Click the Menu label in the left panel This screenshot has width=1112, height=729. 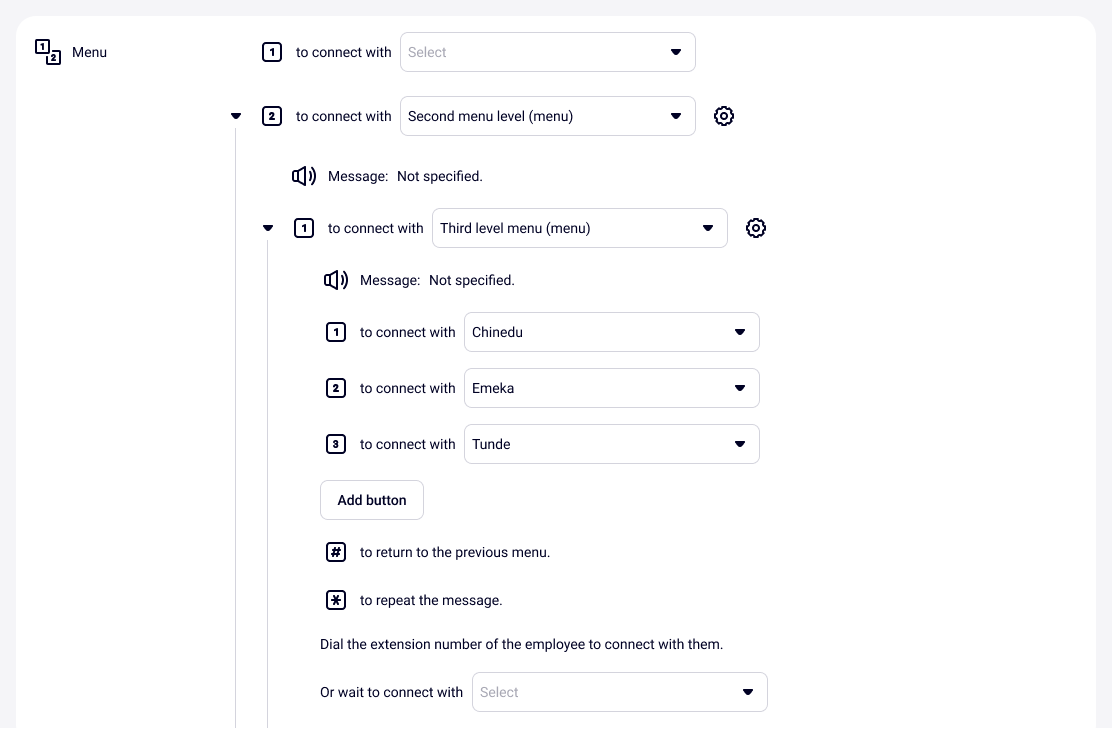tap(89, 52)
